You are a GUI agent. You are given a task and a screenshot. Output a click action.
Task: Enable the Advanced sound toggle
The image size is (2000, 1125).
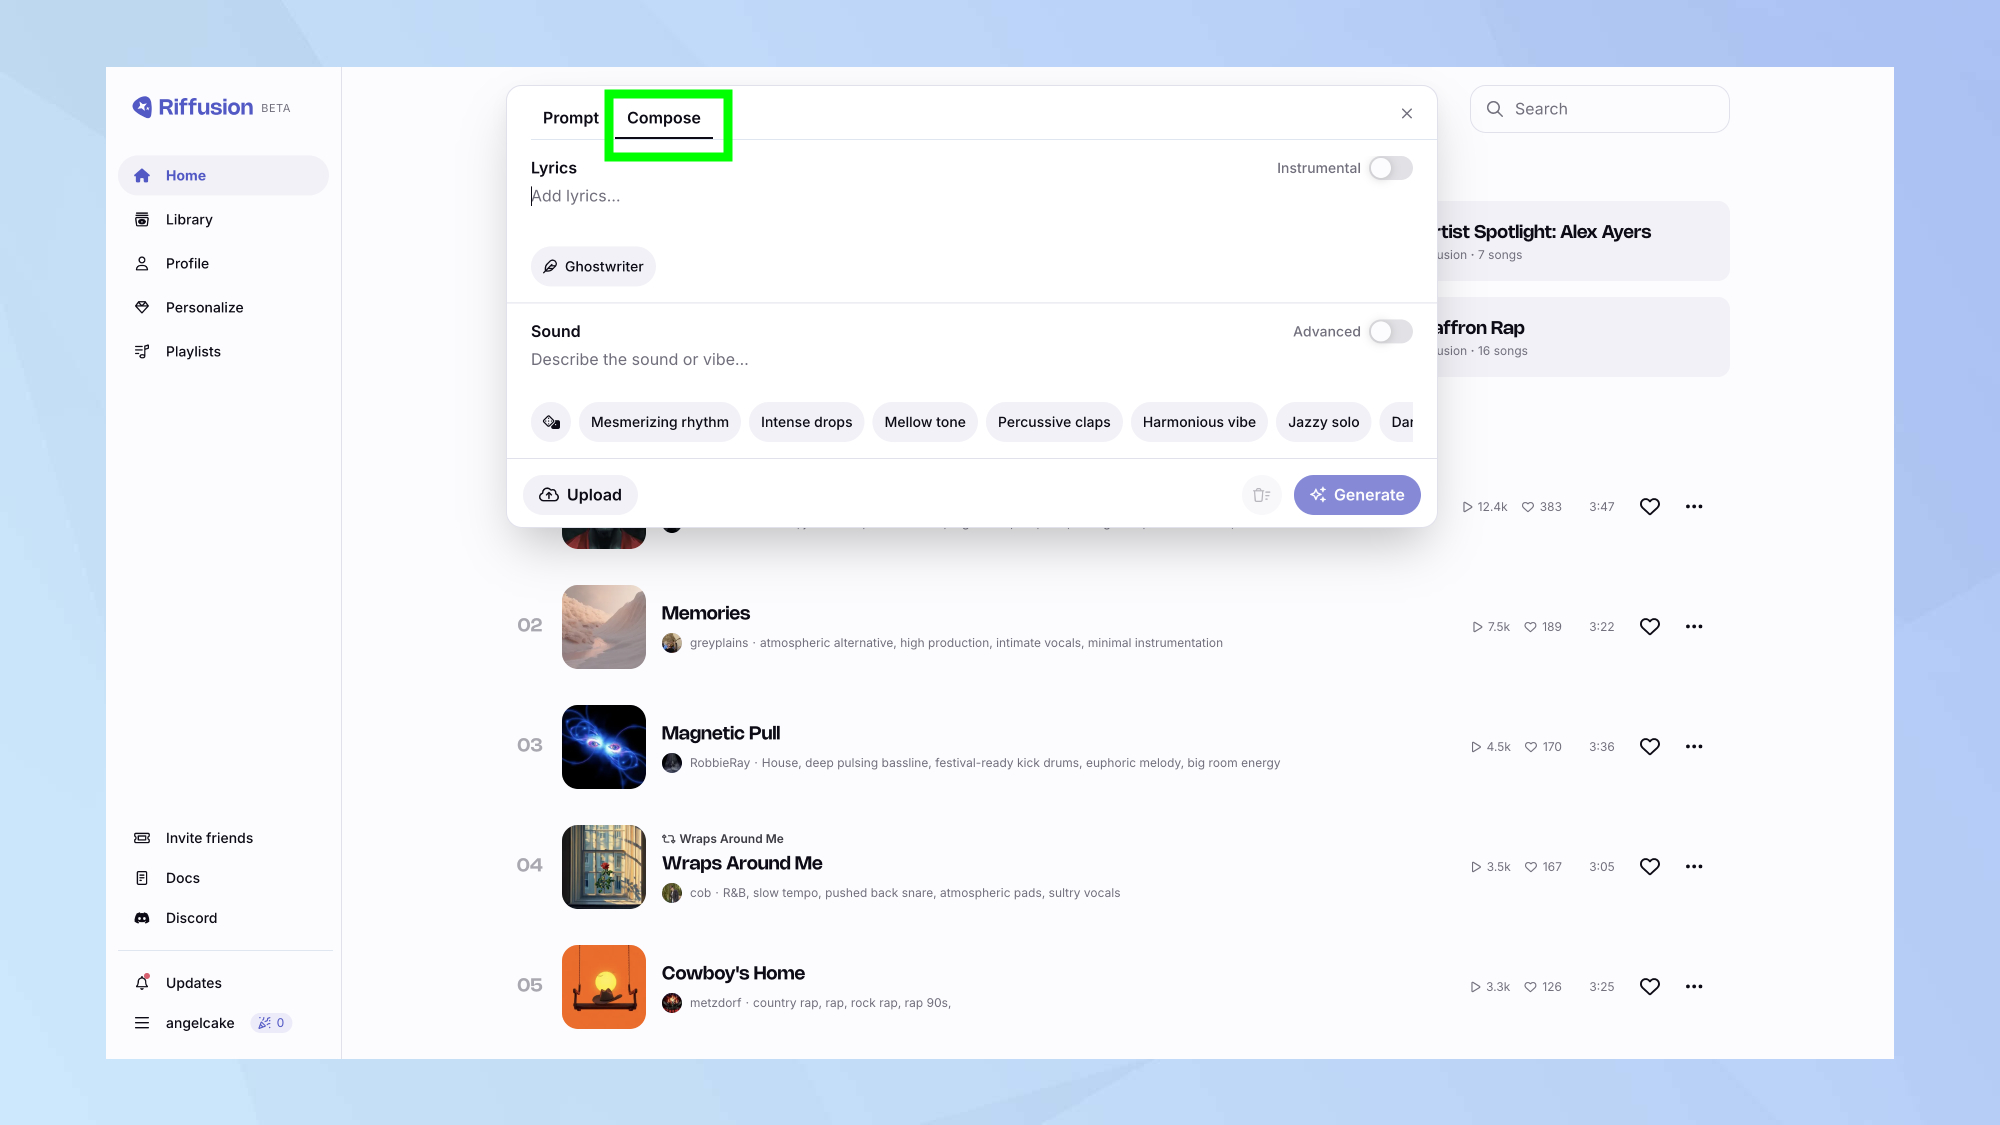click(x=1390, y=331)
